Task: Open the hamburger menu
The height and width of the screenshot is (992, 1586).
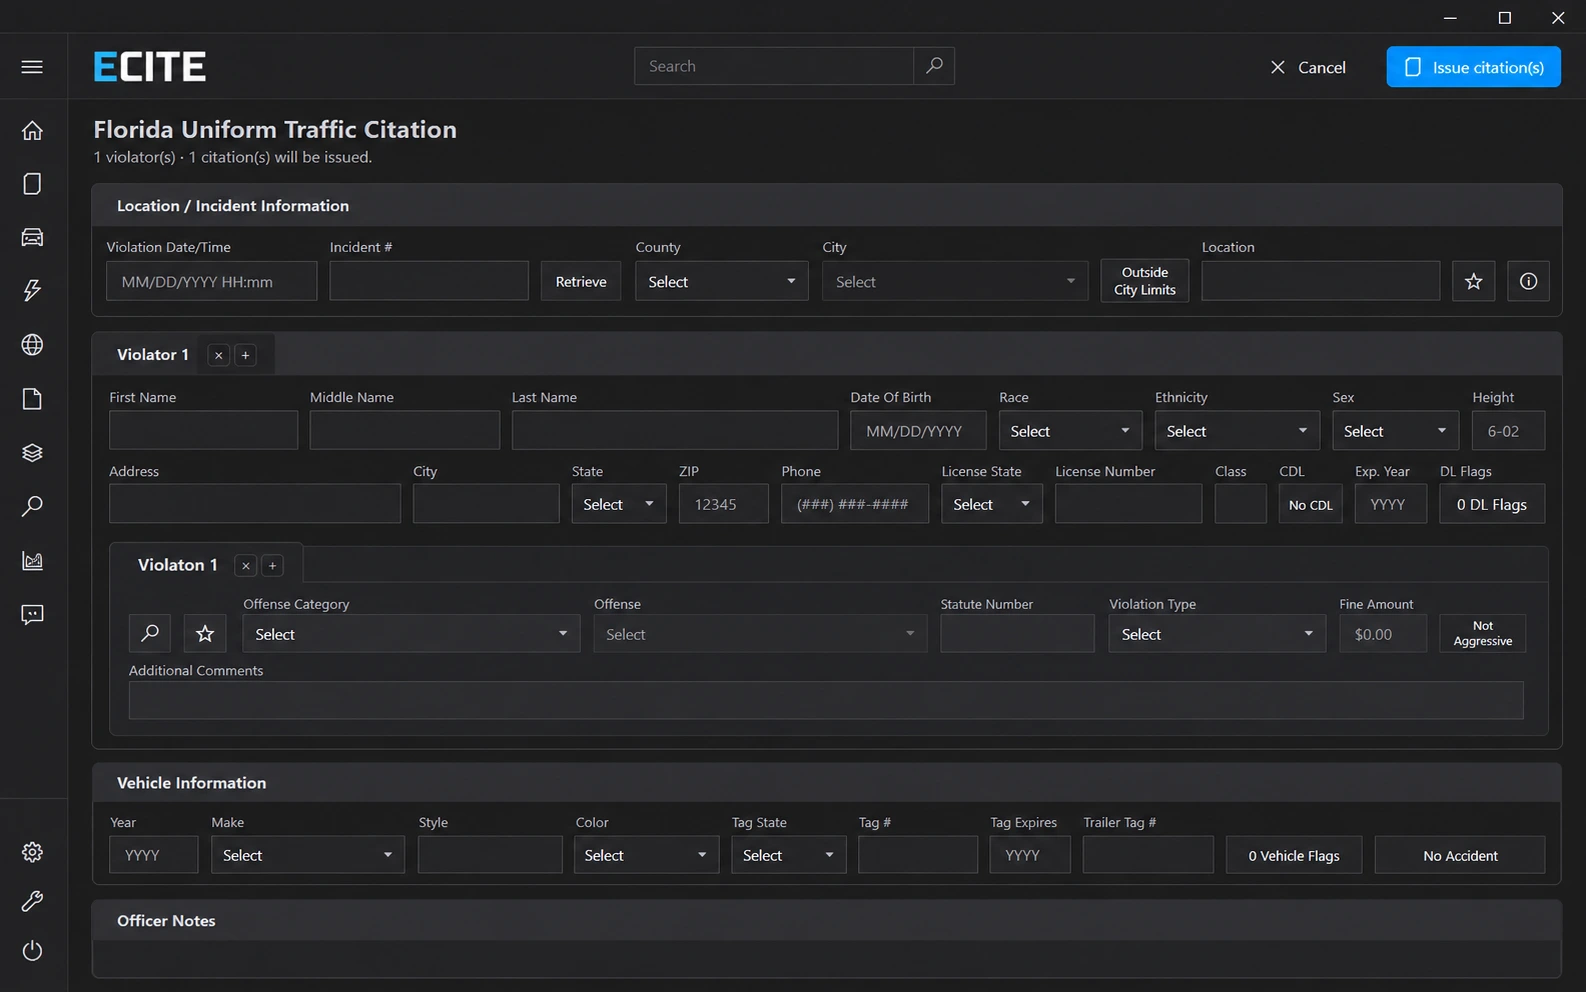Action: point(32,67)
